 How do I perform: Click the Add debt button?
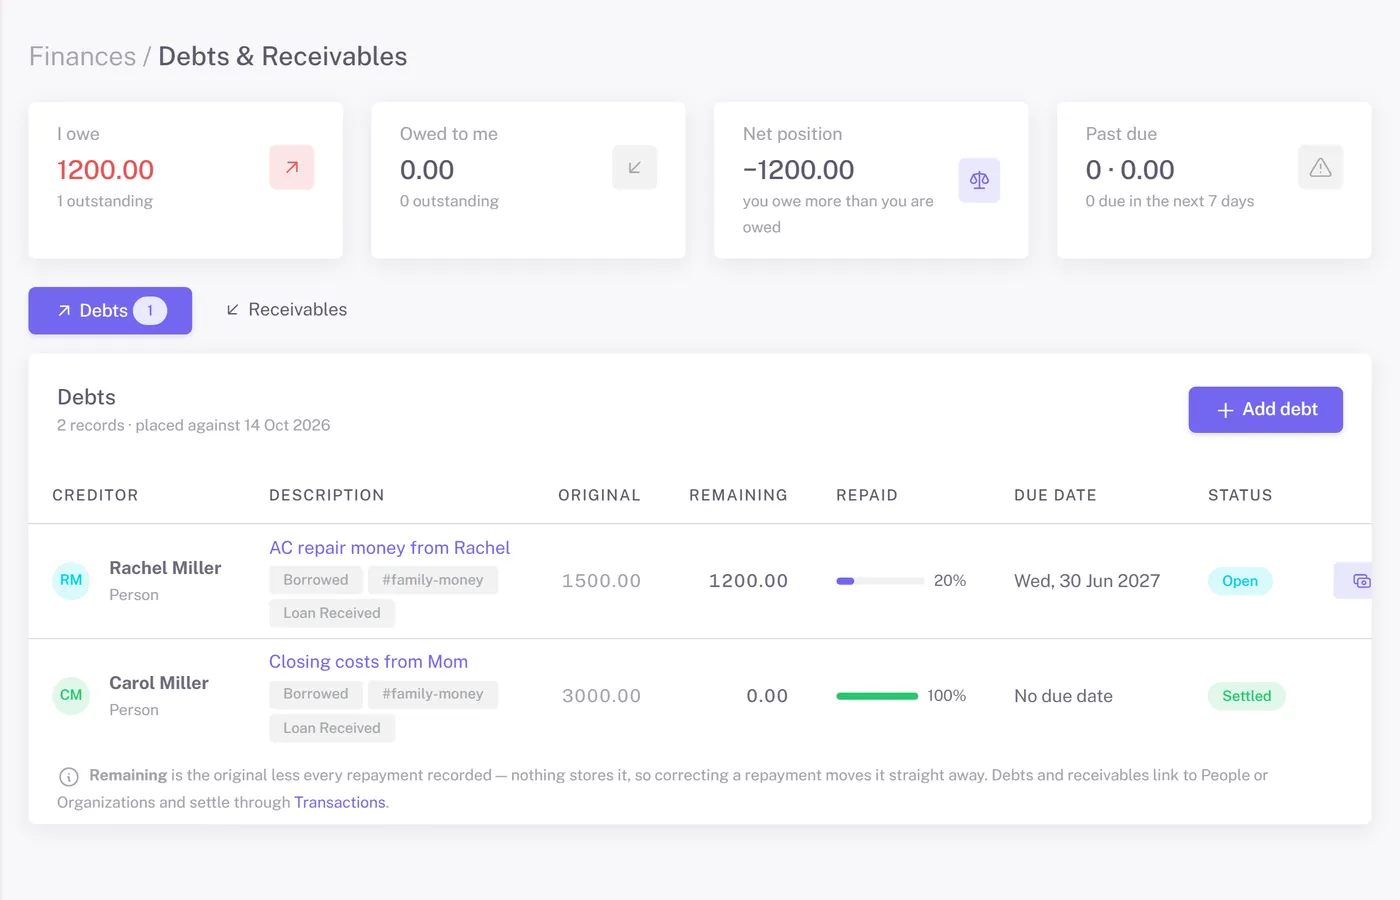(x=1265, y=410)
